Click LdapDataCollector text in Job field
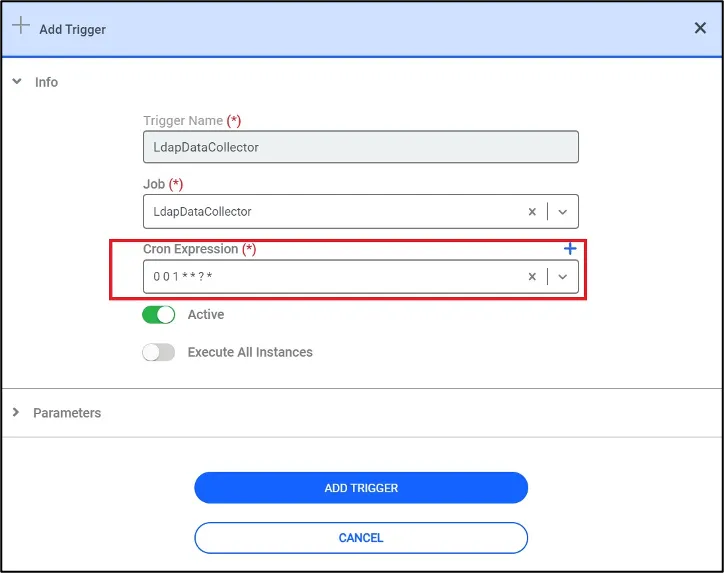 202,211
